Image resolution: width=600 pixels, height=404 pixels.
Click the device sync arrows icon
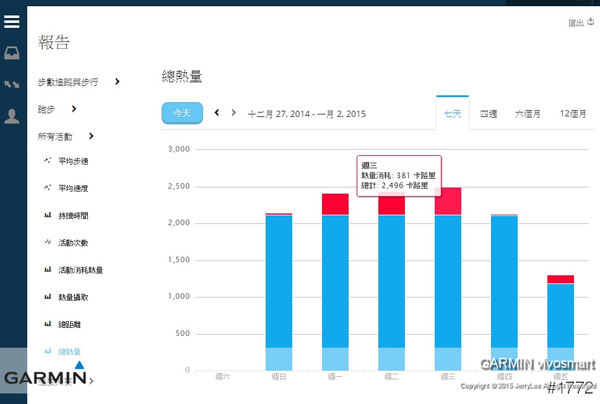(12, 85)
